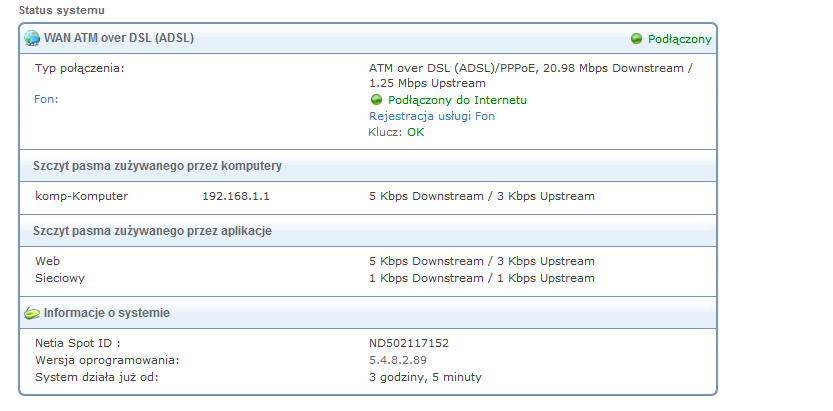Click the WAN globe icon

(x=32, y=38)
